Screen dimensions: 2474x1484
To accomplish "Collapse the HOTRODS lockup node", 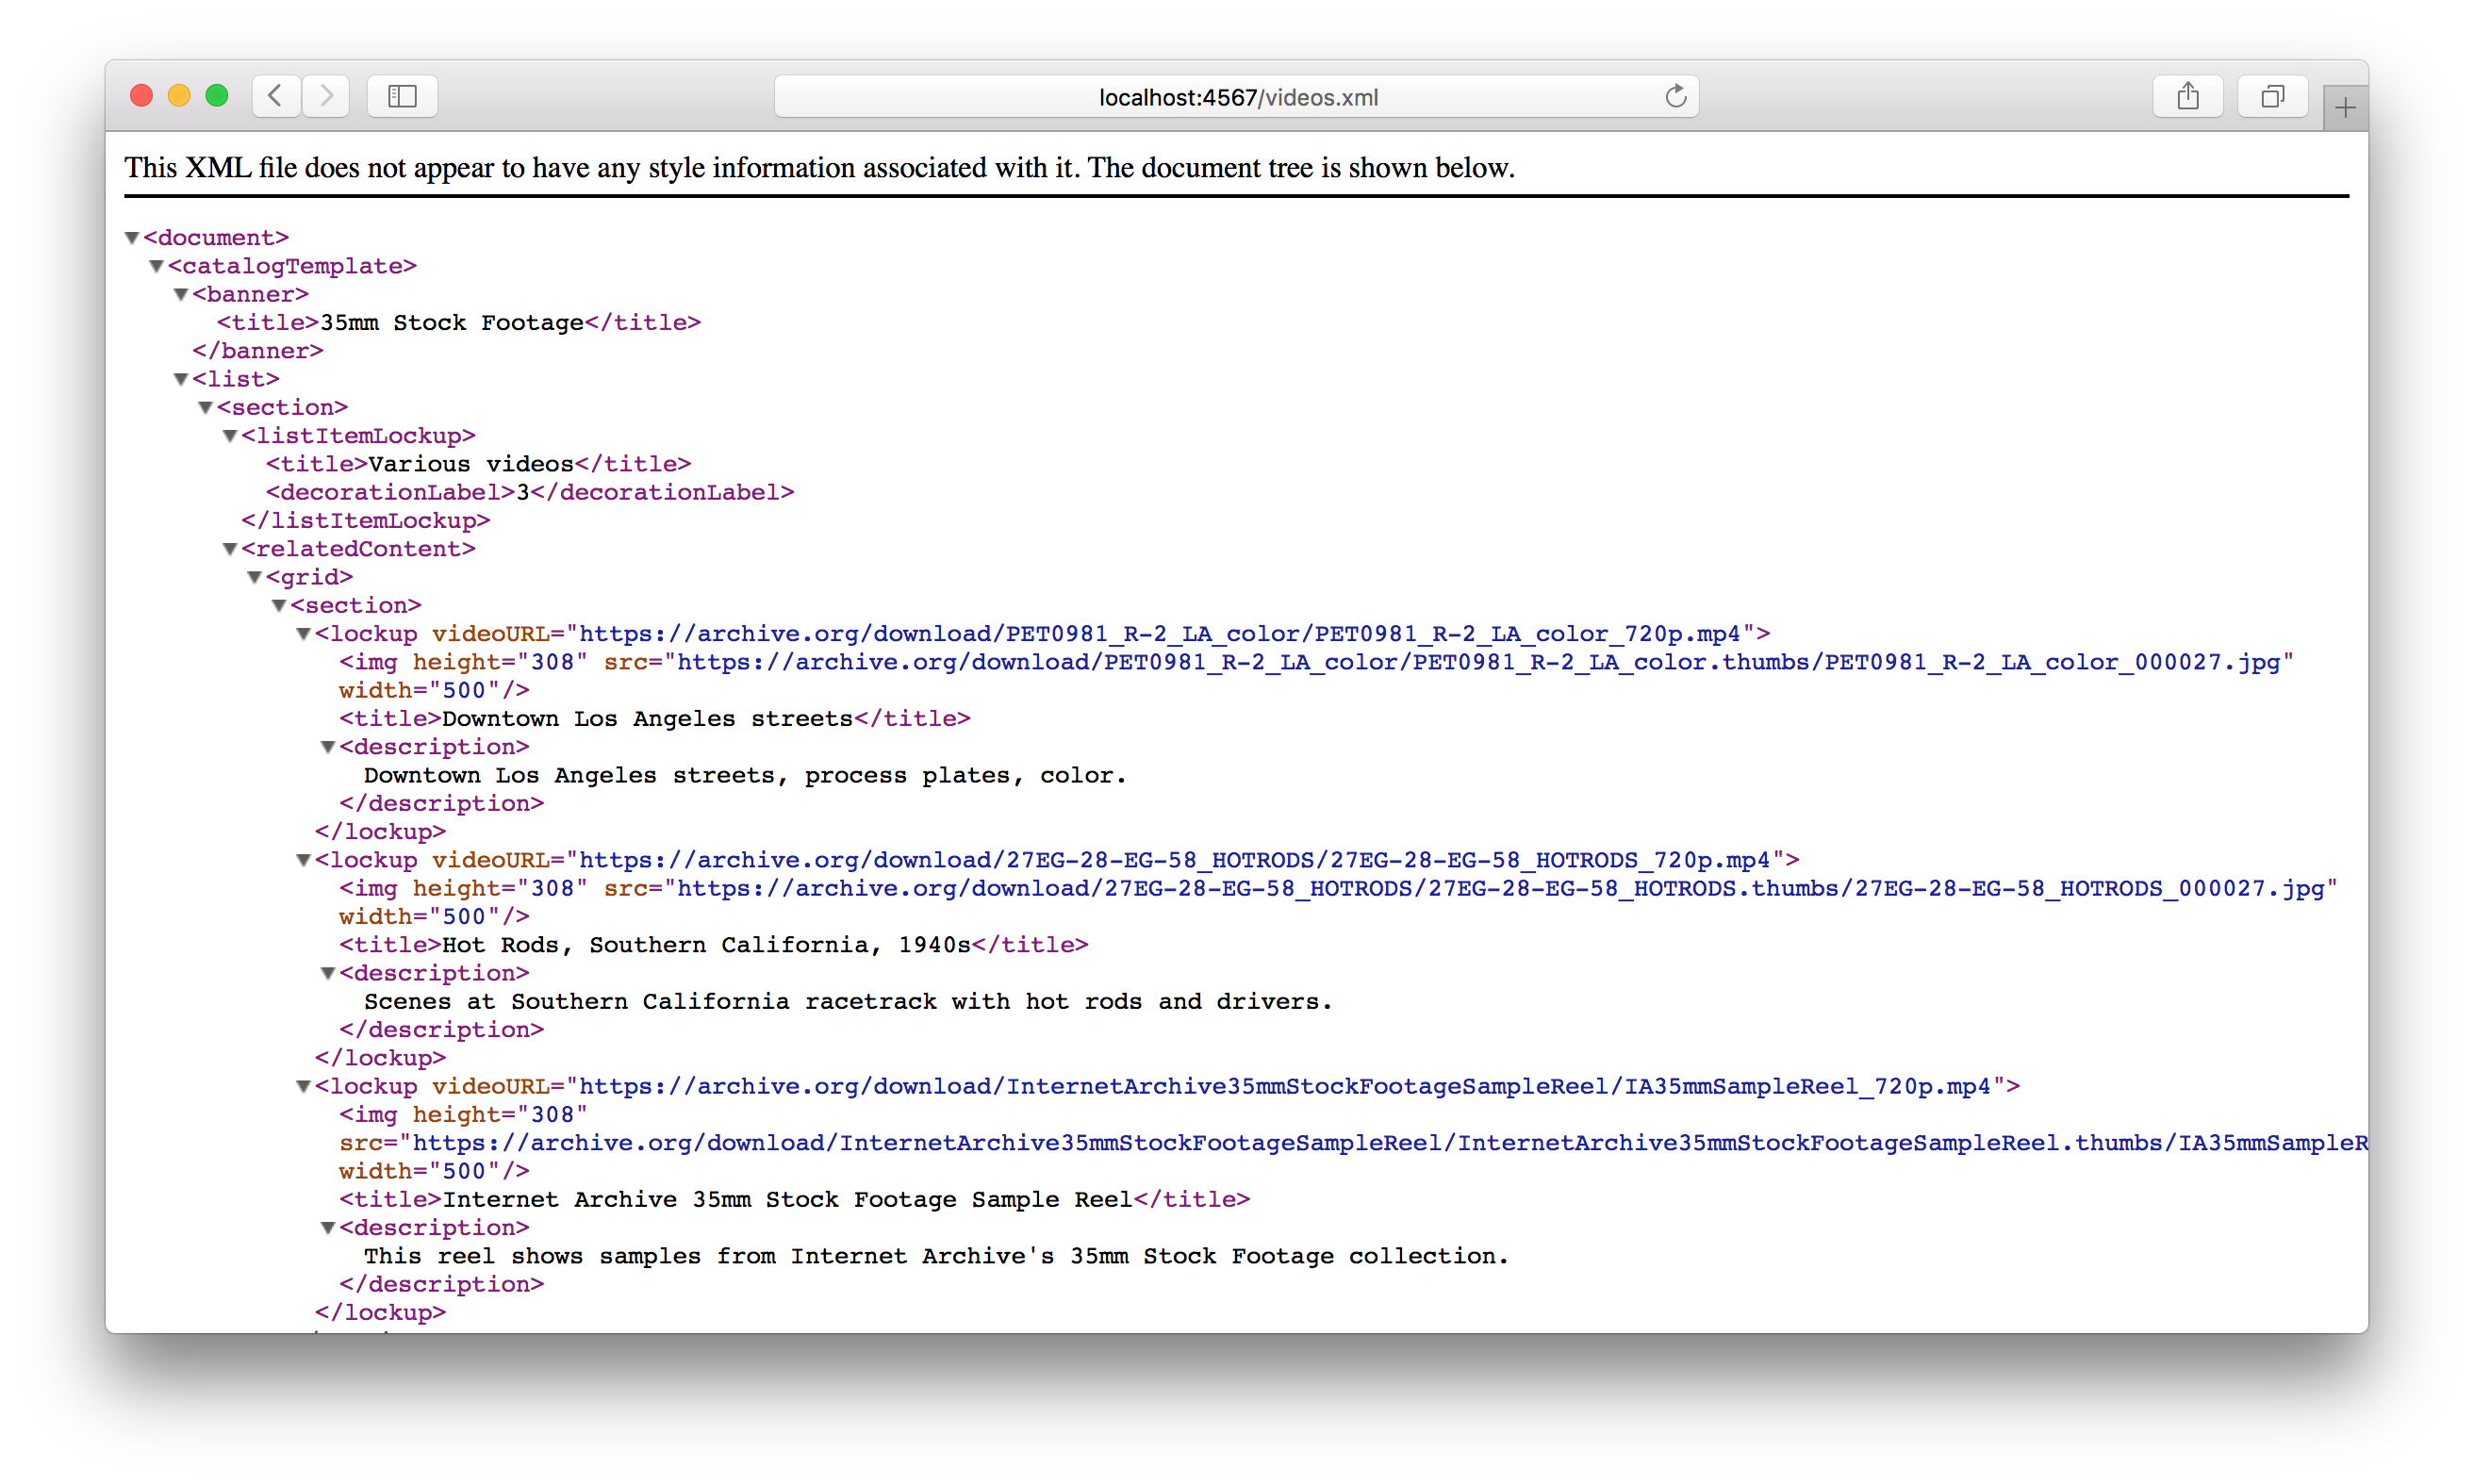I will pyautogui.click(x=304, y=860).
